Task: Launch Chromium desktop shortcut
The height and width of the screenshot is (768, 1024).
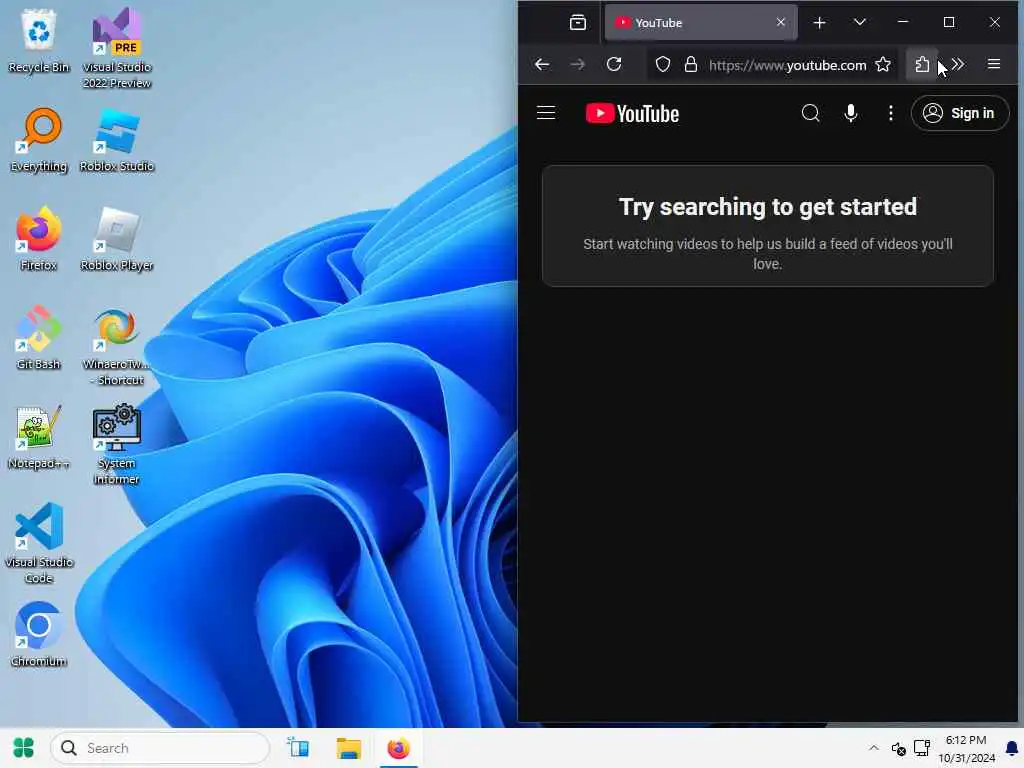Action: (x=39, y=635)
